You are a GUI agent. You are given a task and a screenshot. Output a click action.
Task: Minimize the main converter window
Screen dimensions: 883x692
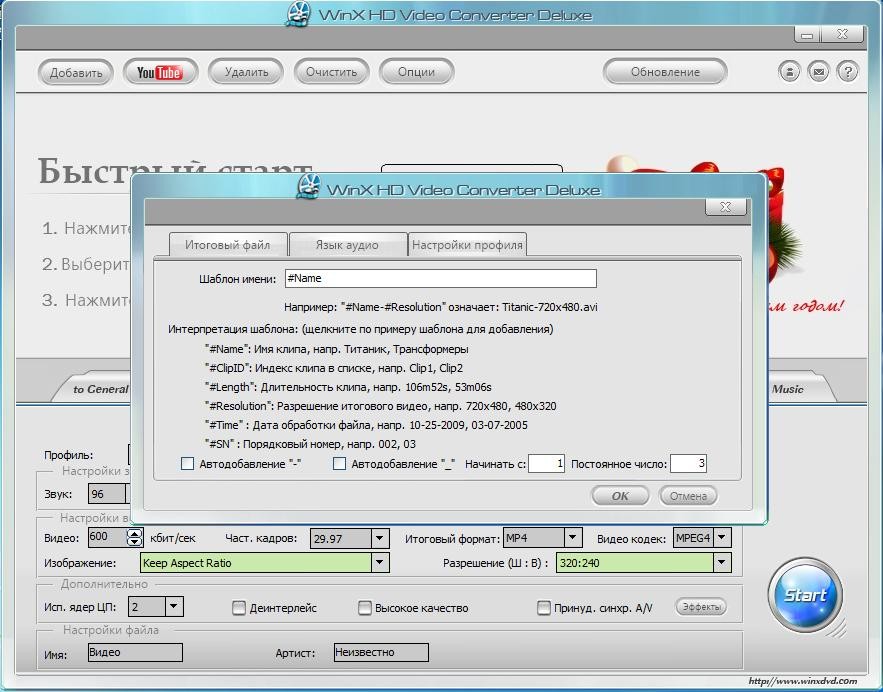[807, 35]
